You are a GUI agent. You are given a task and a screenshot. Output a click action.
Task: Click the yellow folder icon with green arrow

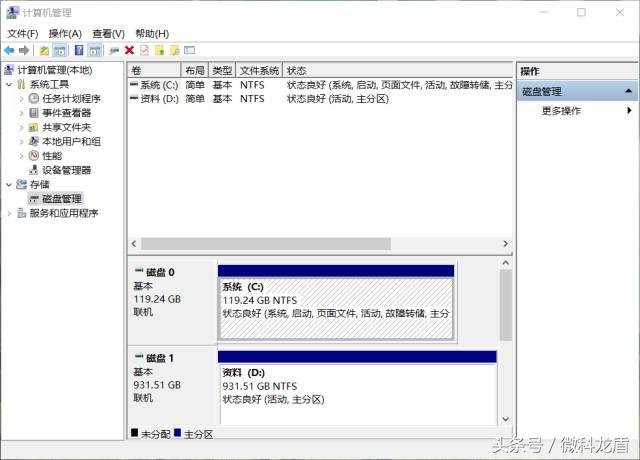tap(160, 50)
